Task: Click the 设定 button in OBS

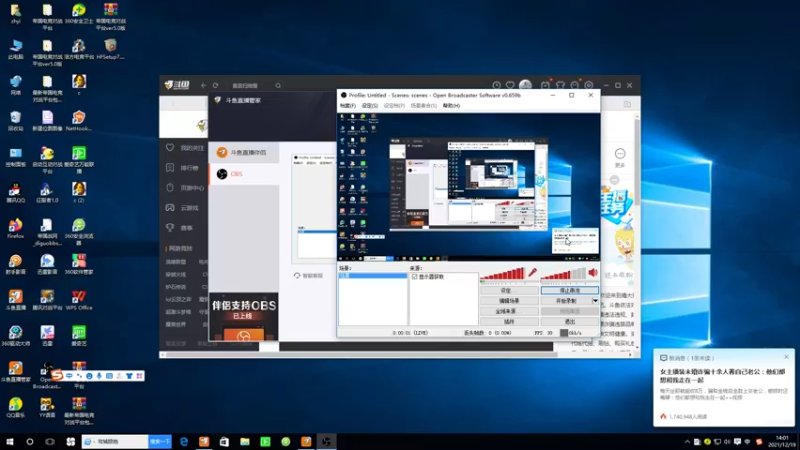Action: [509, 290]
